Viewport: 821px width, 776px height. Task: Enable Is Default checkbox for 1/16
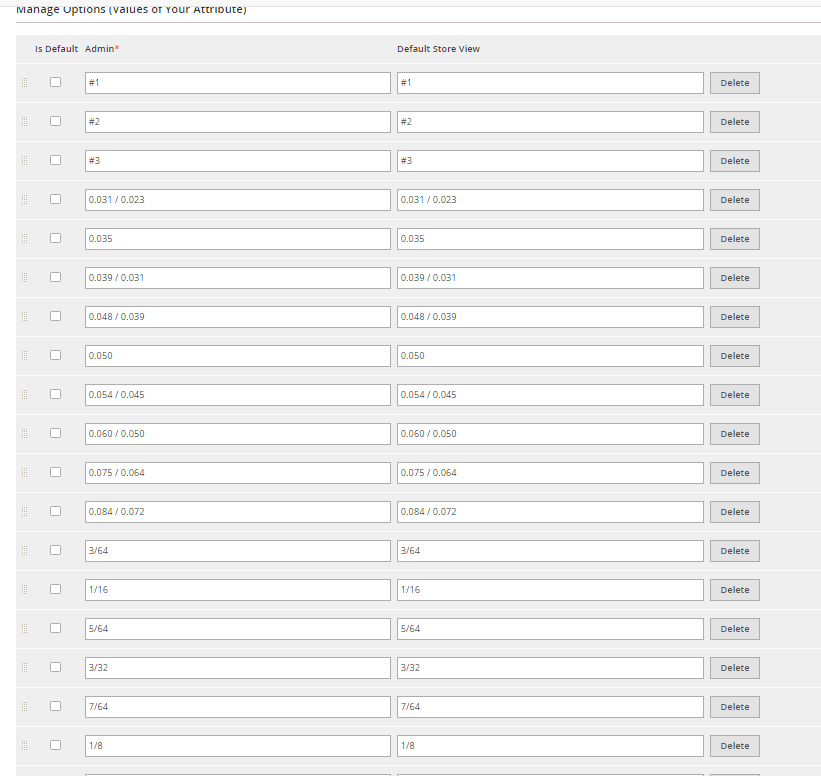point(56,589)
